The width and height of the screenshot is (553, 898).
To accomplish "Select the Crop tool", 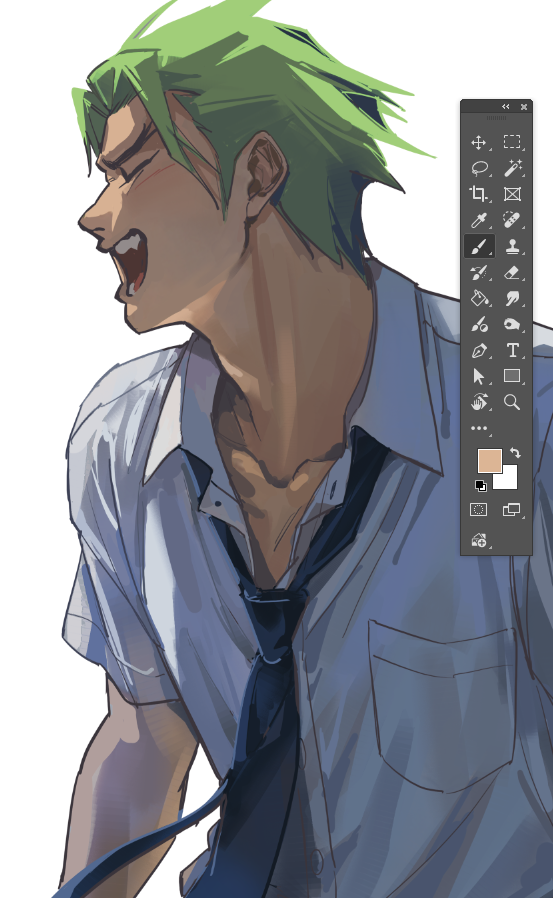I will 478,194.
